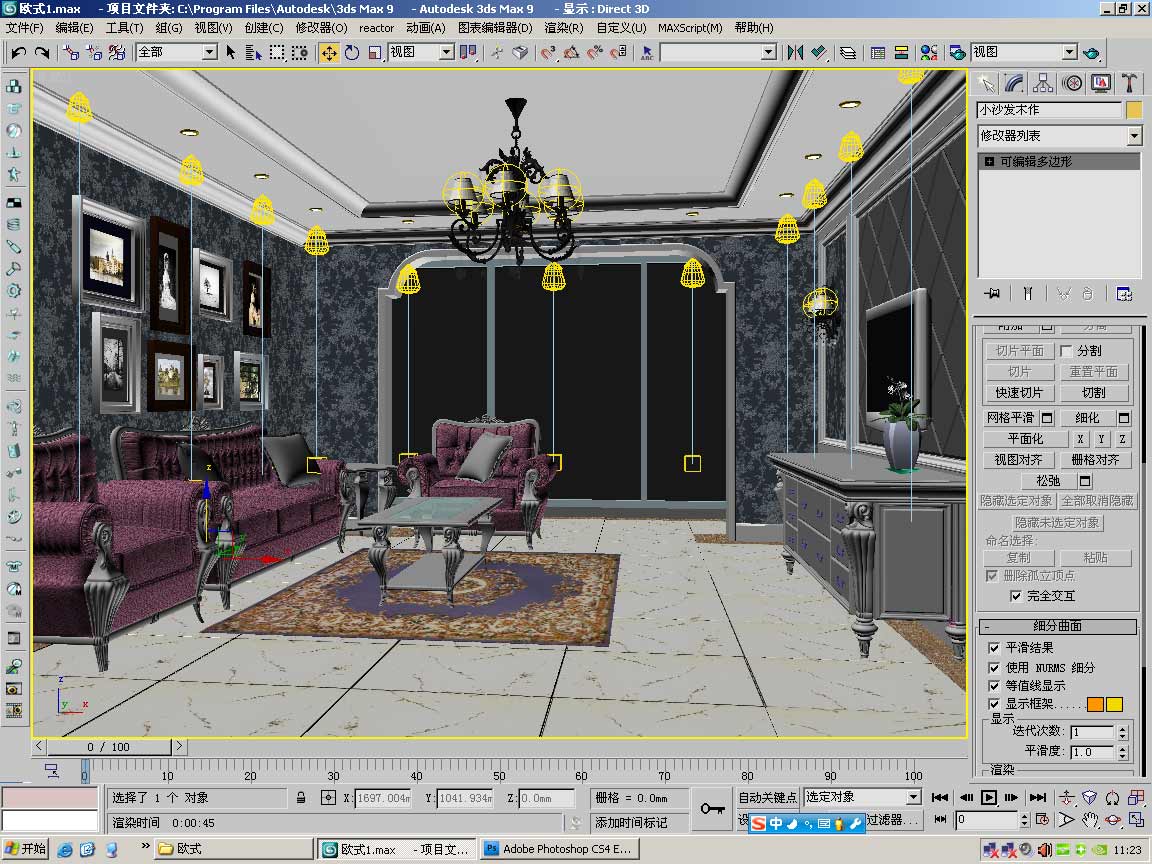Click the Rectangular Selection Region icon

click(276, 52)
